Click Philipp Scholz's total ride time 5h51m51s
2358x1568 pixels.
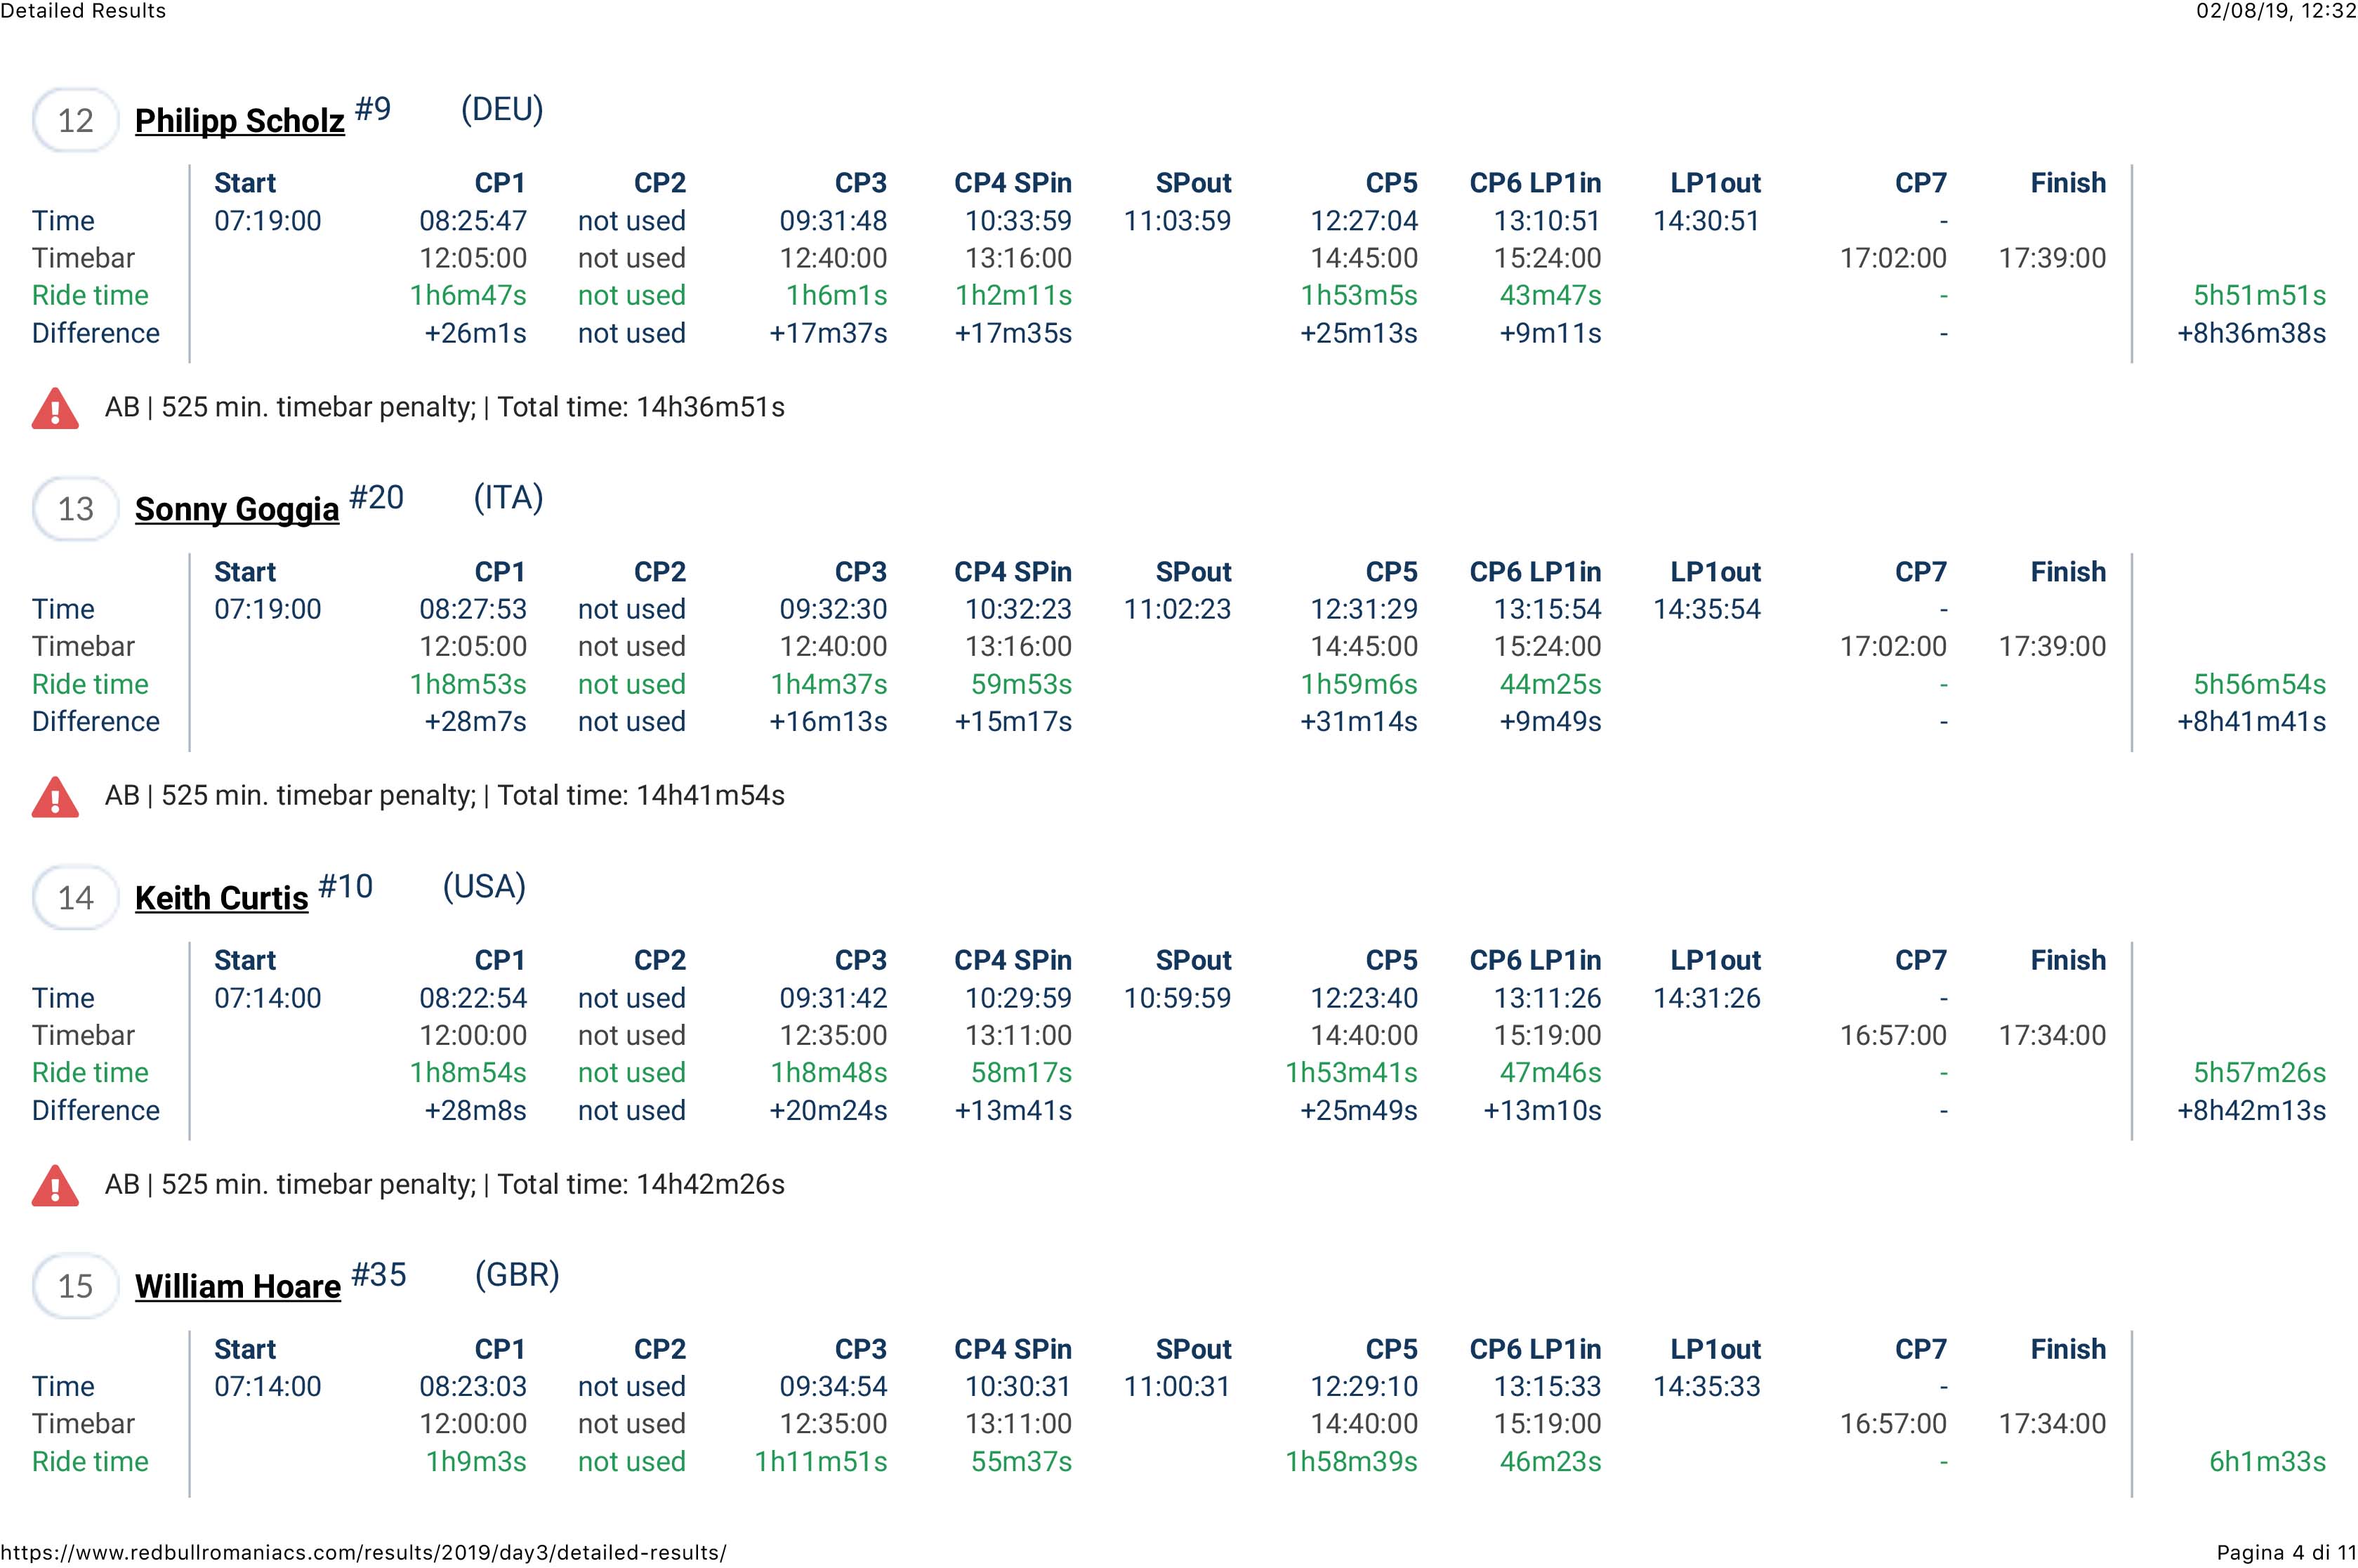point(2259,296)
